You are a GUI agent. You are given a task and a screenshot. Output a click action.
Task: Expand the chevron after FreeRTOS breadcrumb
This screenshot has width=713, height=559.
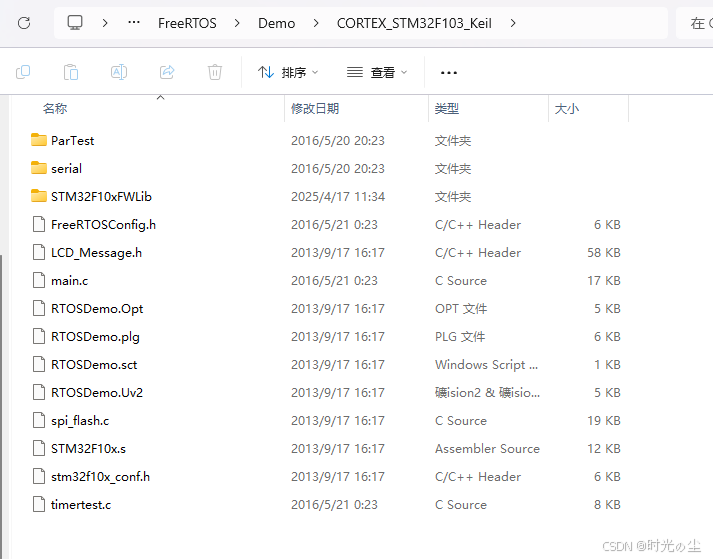(x=237, y=23)
